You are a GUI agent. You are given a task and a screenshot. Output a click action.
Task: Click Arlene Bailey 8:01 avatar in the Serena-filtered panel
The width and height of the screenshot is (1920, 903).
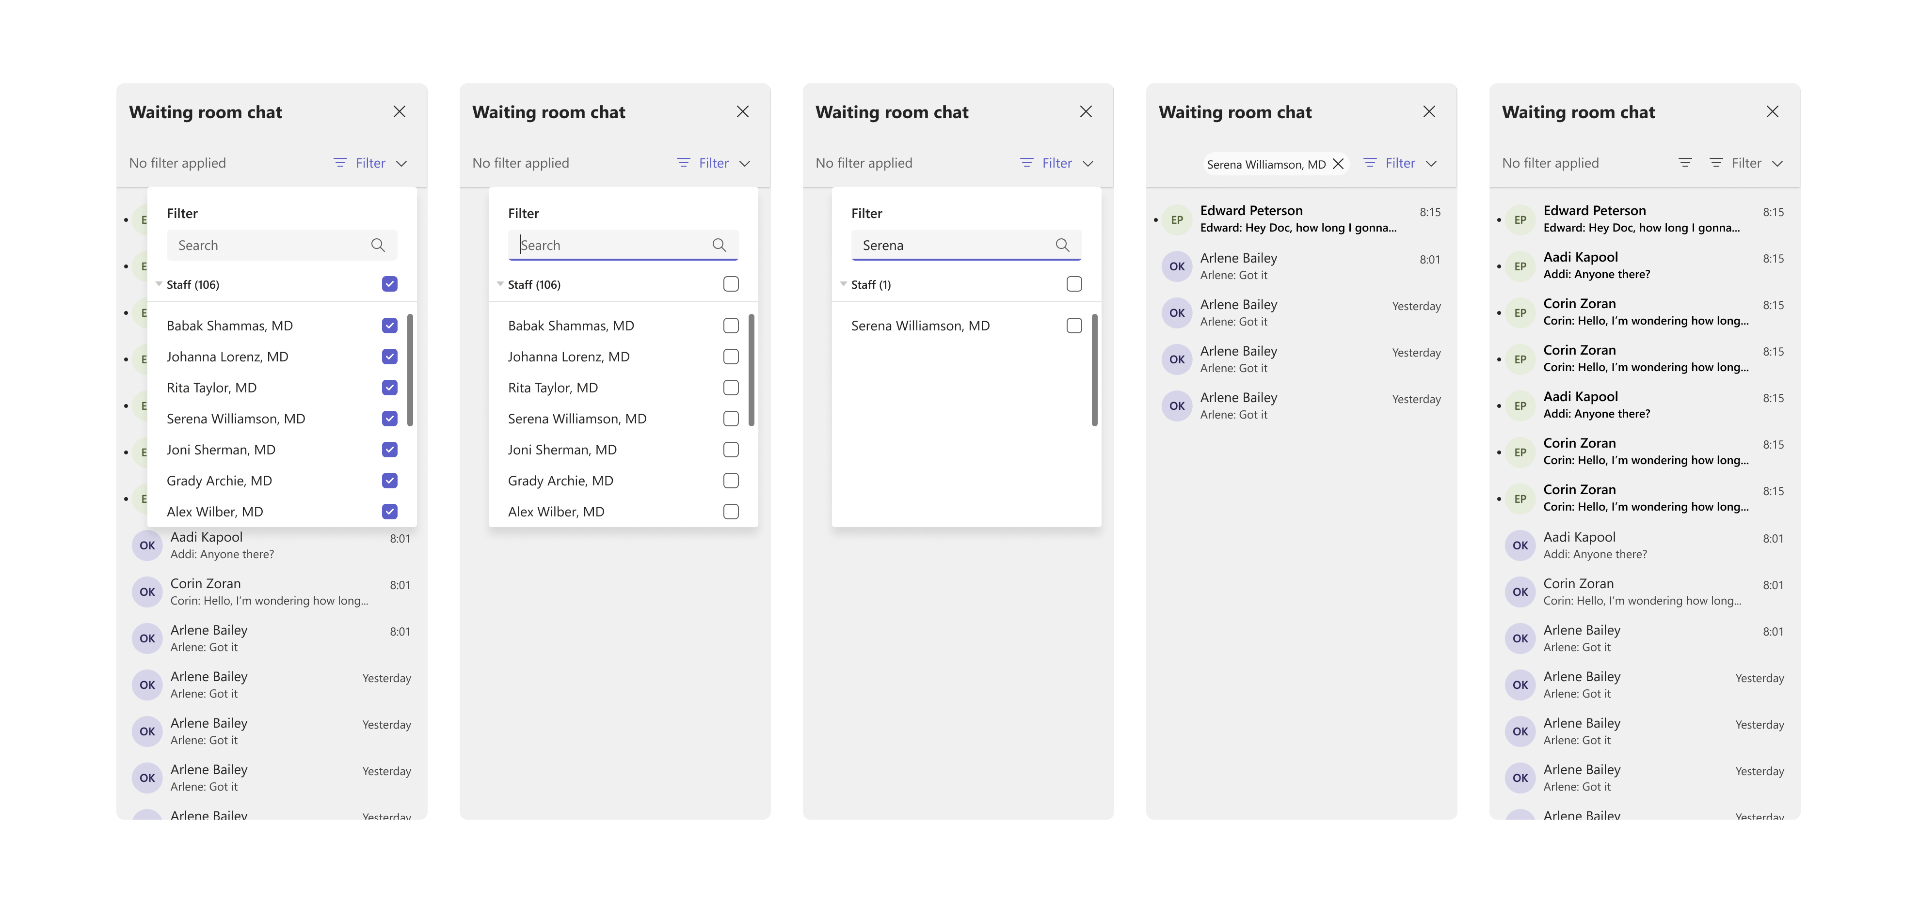1177,266
